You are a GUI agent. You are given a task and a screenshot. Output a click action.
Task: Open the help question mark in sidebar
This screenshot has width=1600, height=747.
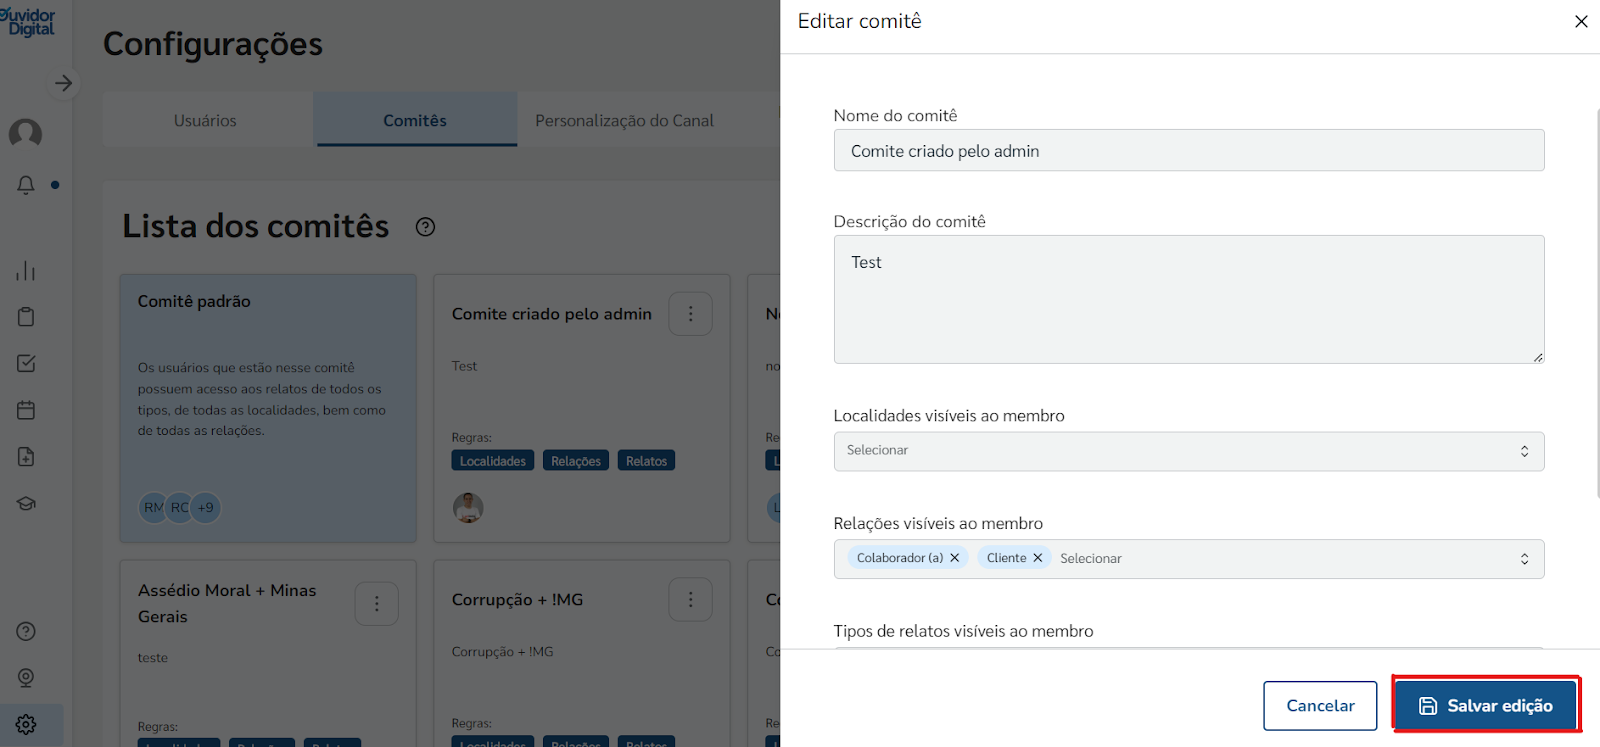click(x=26, y=631)
